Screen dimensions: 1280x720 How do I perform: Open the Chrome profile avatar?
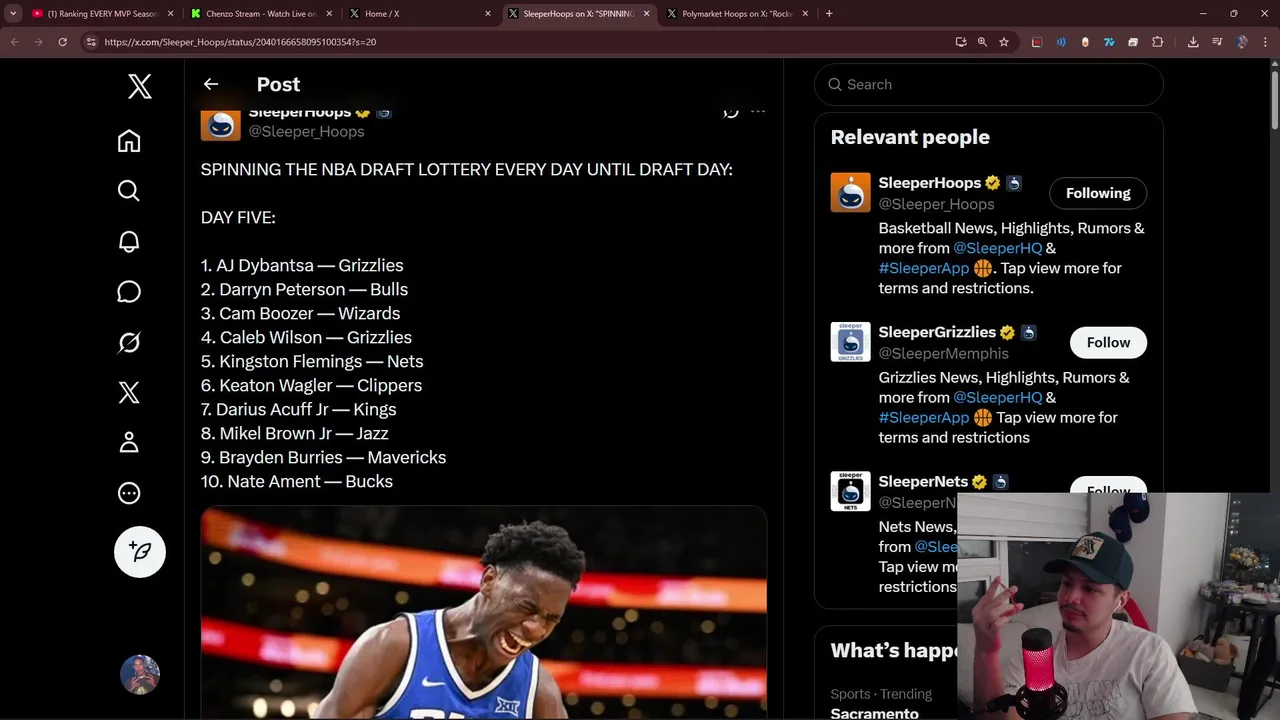pyautogui.click(x=1242, y=42)
